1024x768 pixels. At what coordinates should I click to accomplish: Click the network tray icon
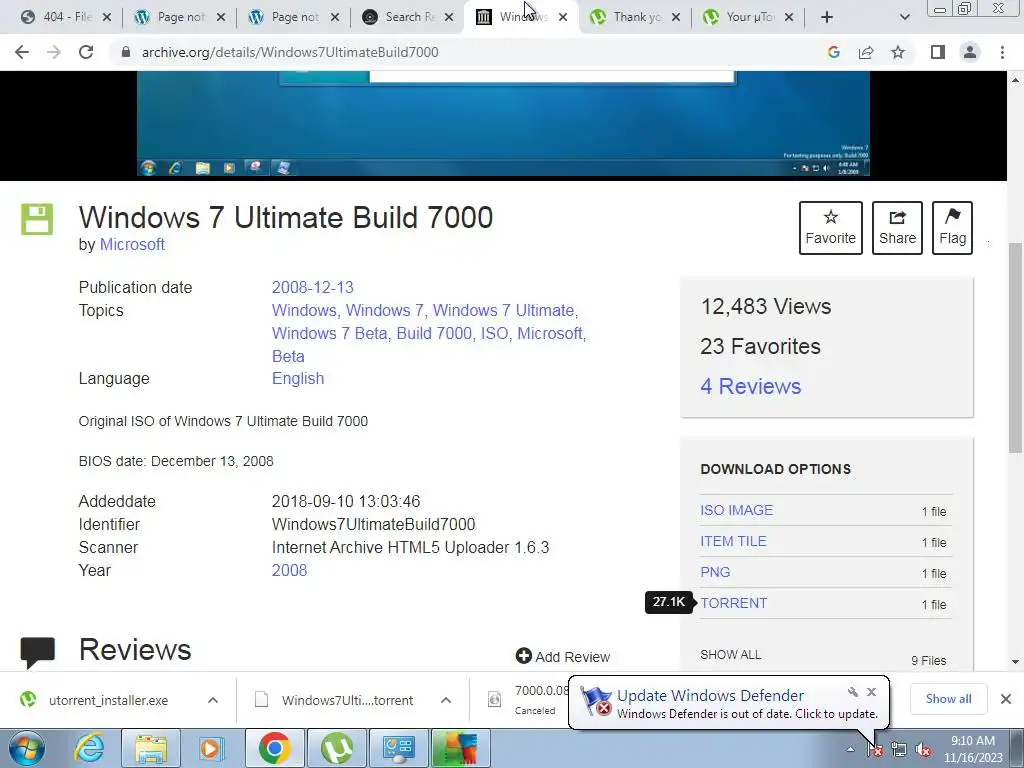[899, 750]
